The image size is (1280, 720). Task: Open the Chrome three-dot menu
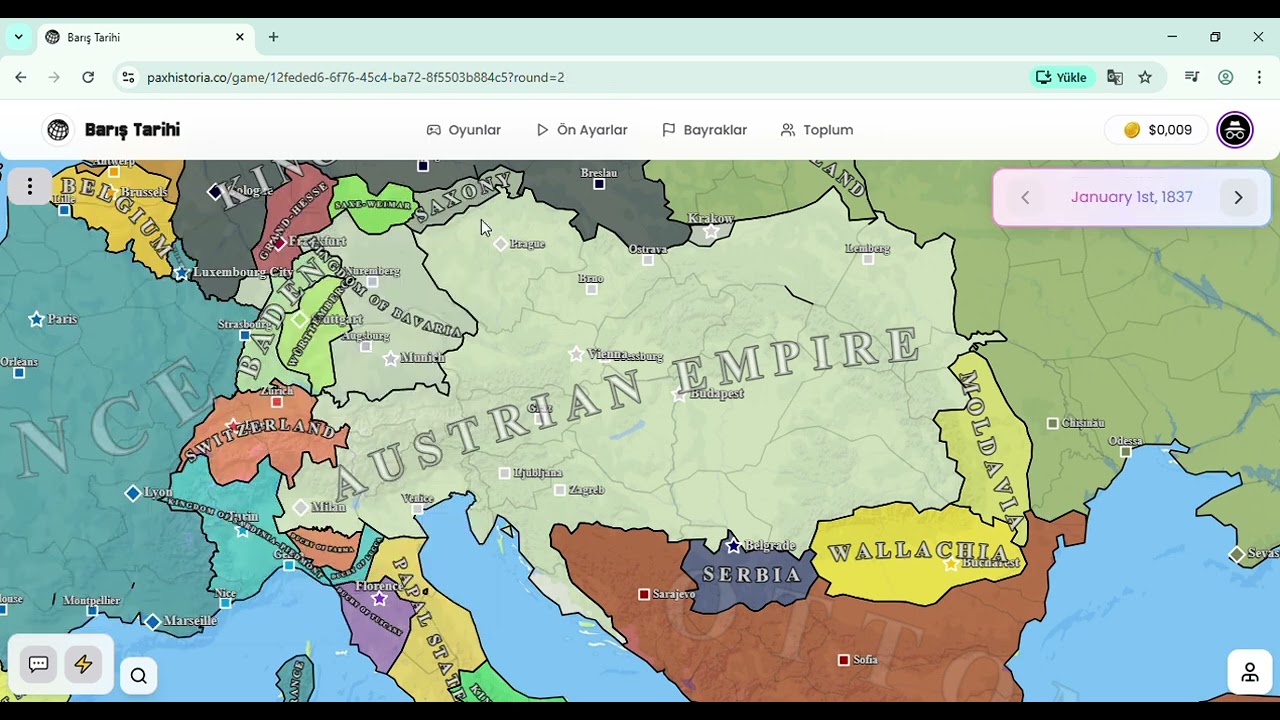tap(1258, 77)
